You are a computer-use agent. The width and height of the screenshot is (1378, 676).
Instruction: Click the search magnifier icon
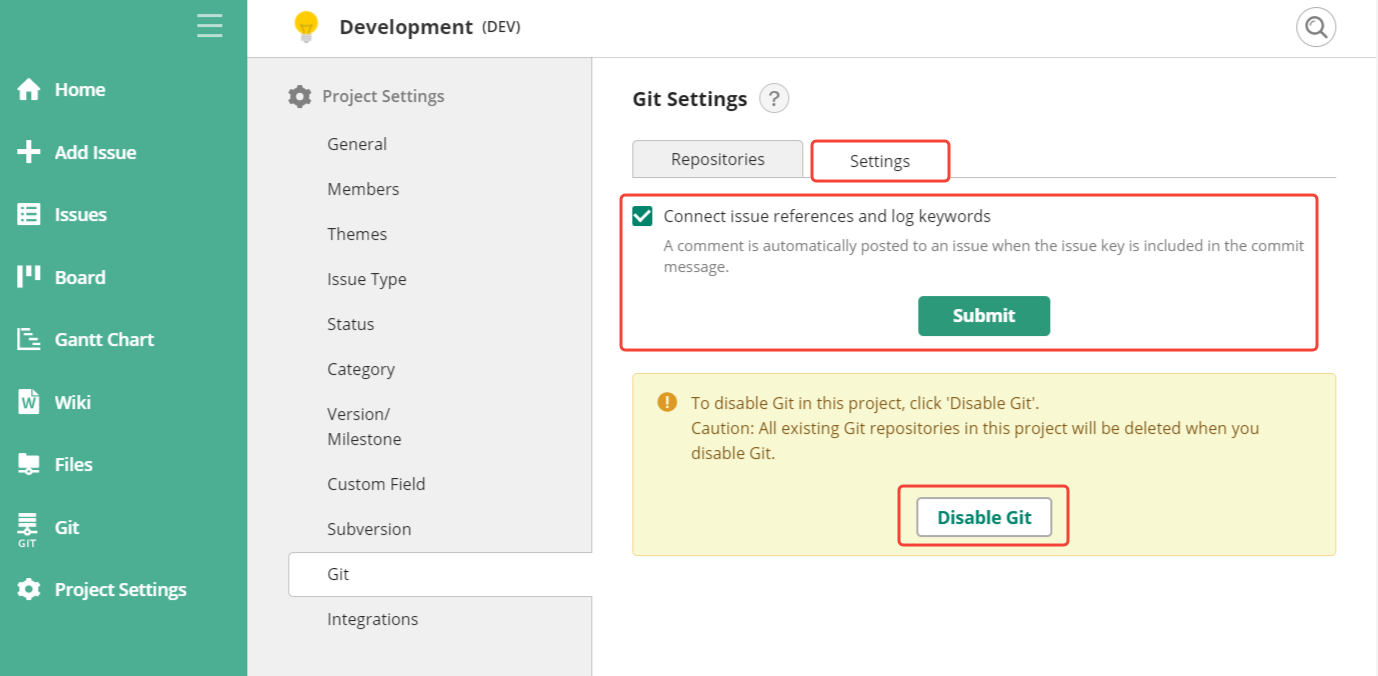[x=1316, y=27]
